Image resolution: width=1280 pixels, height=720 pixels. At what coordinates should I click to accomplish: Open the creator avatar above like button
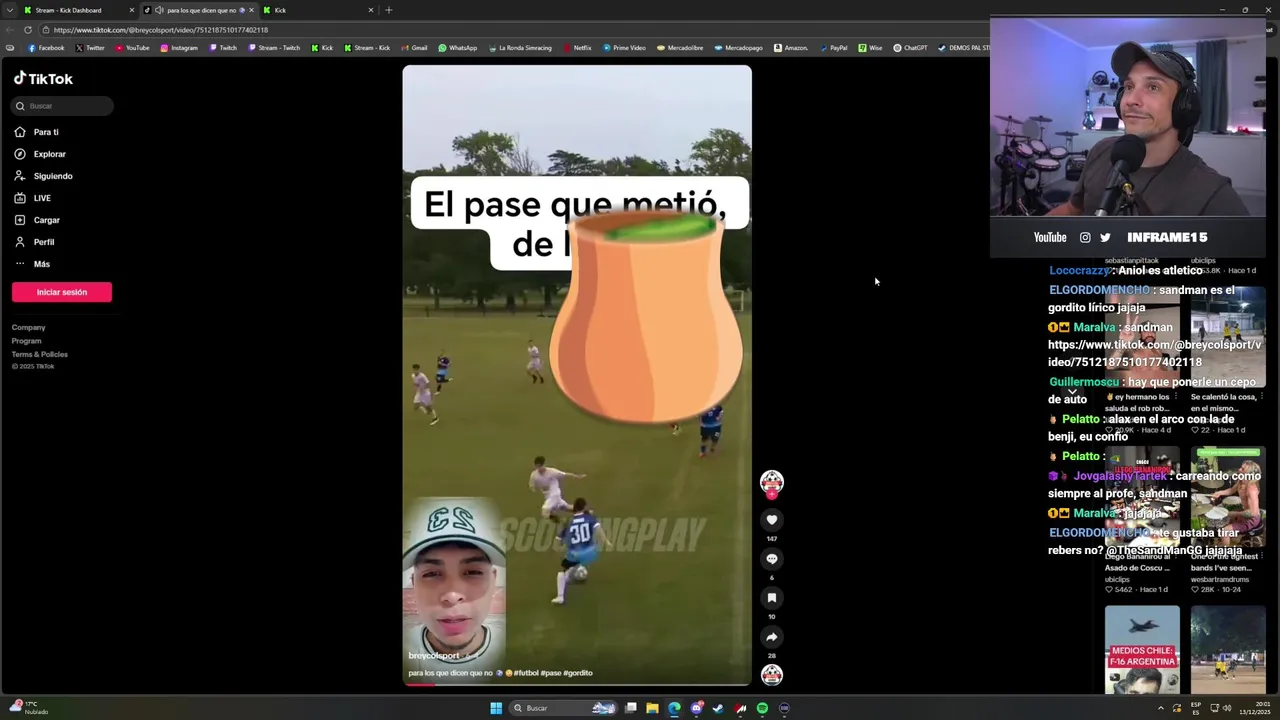point(771,483)
